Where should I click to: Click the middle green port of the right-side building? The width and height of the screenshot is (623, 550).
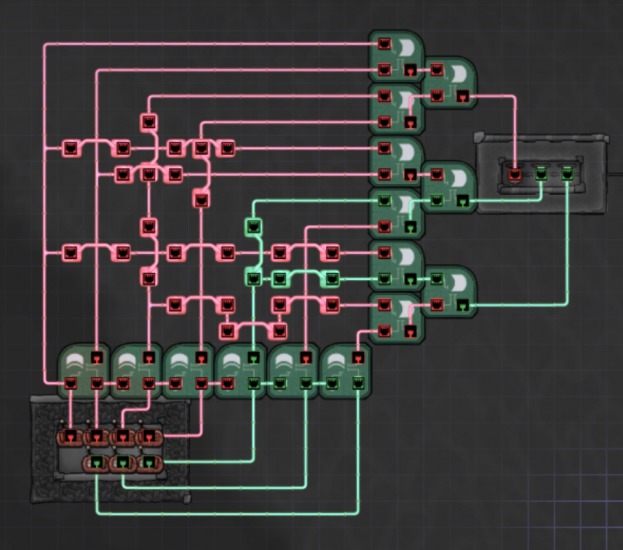[541, 174]
